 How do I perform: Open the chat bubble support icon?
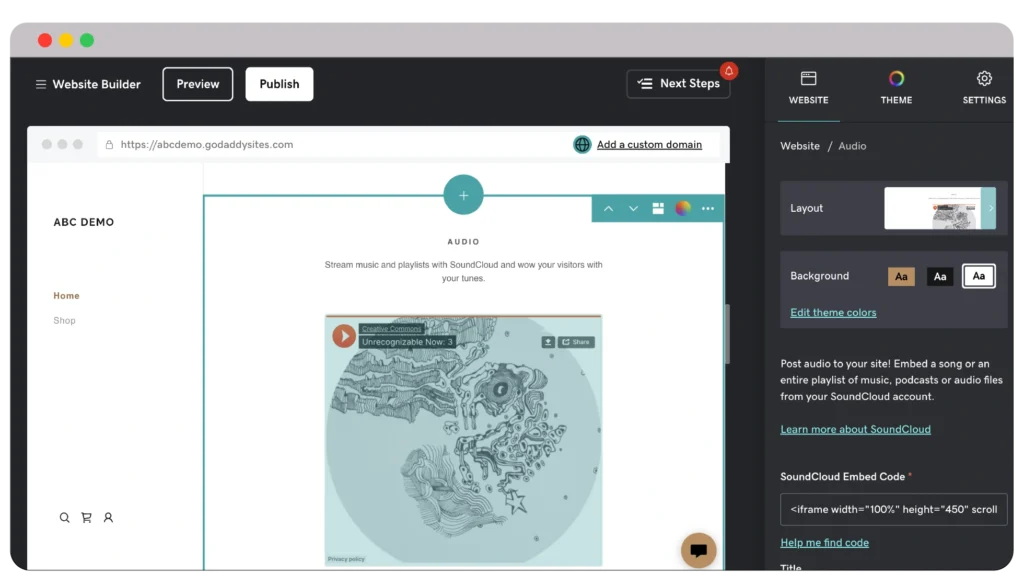[x=698, y=550]
